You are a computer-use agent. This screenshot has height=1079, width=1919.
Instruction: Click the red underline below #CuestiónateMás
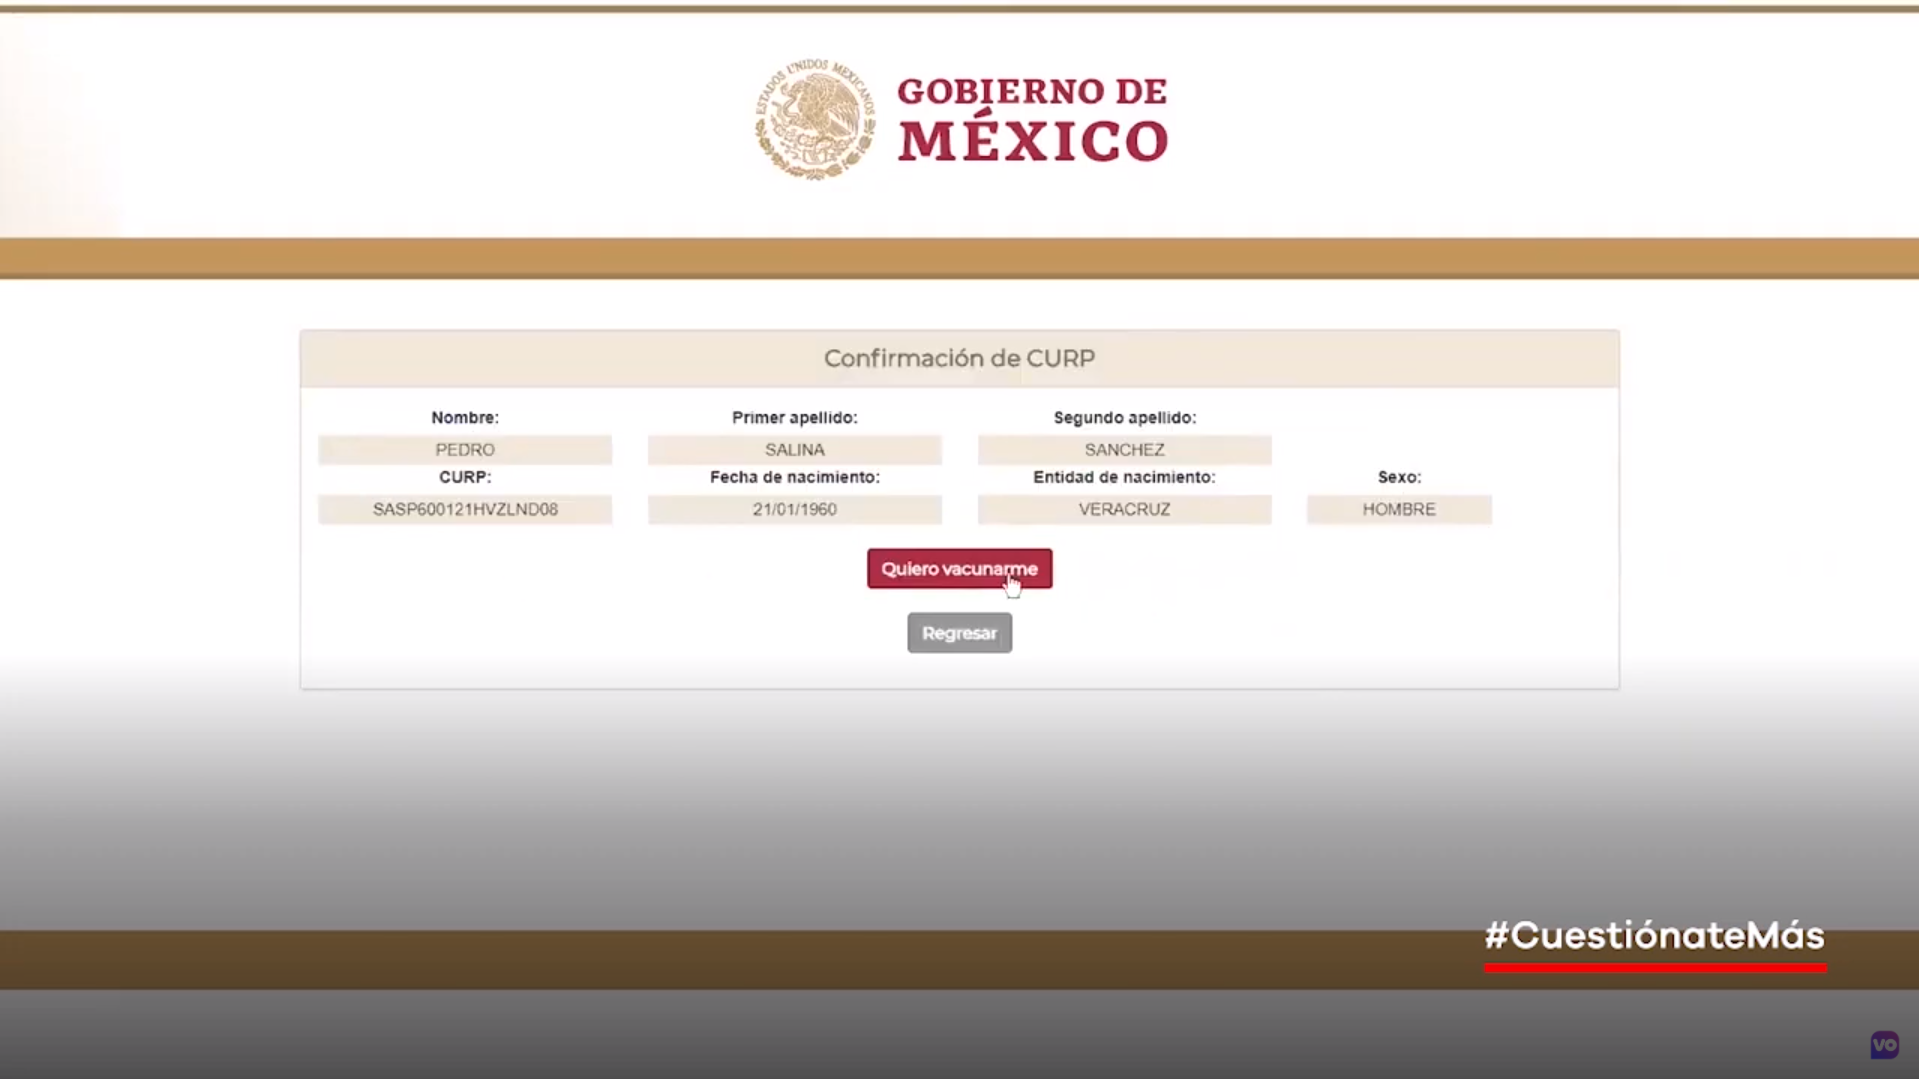click(1654, 968)
